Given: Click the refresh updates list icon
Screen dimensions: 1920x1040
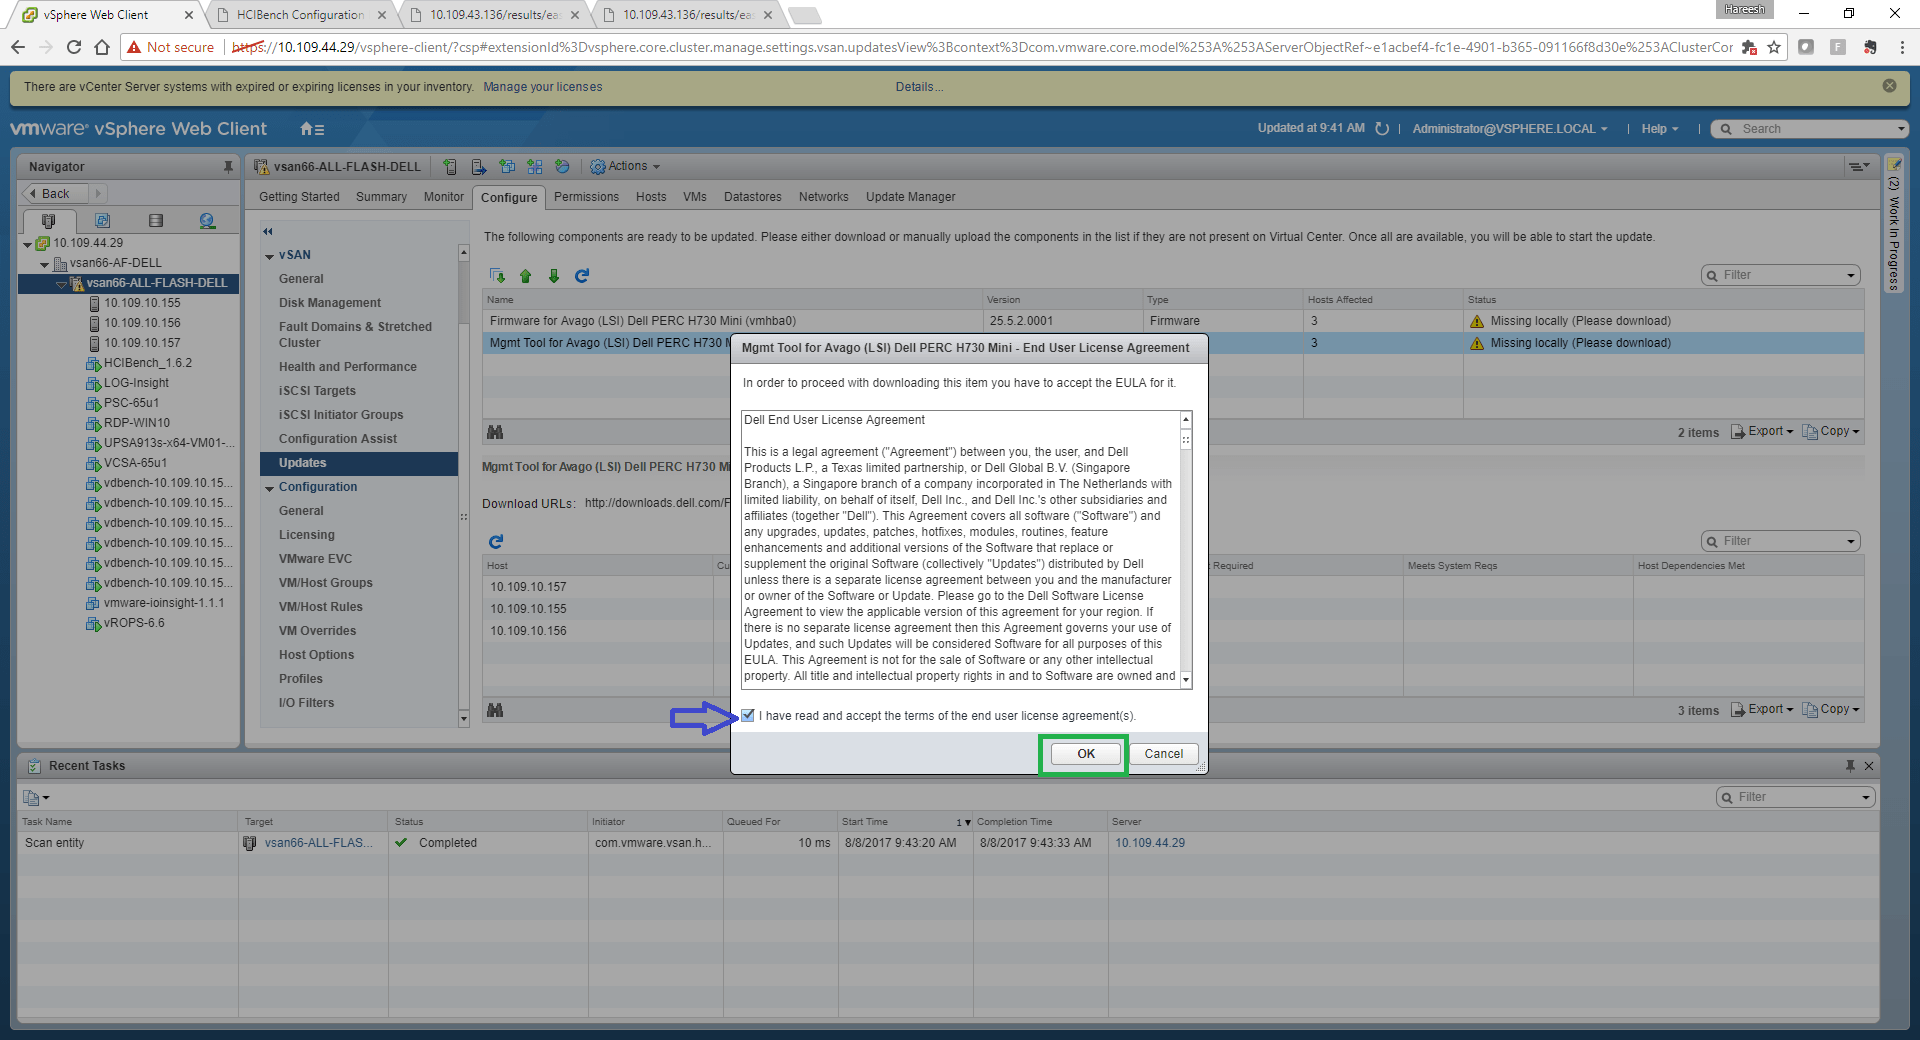Looking at the screenshot, I should [x=582, y=276].
